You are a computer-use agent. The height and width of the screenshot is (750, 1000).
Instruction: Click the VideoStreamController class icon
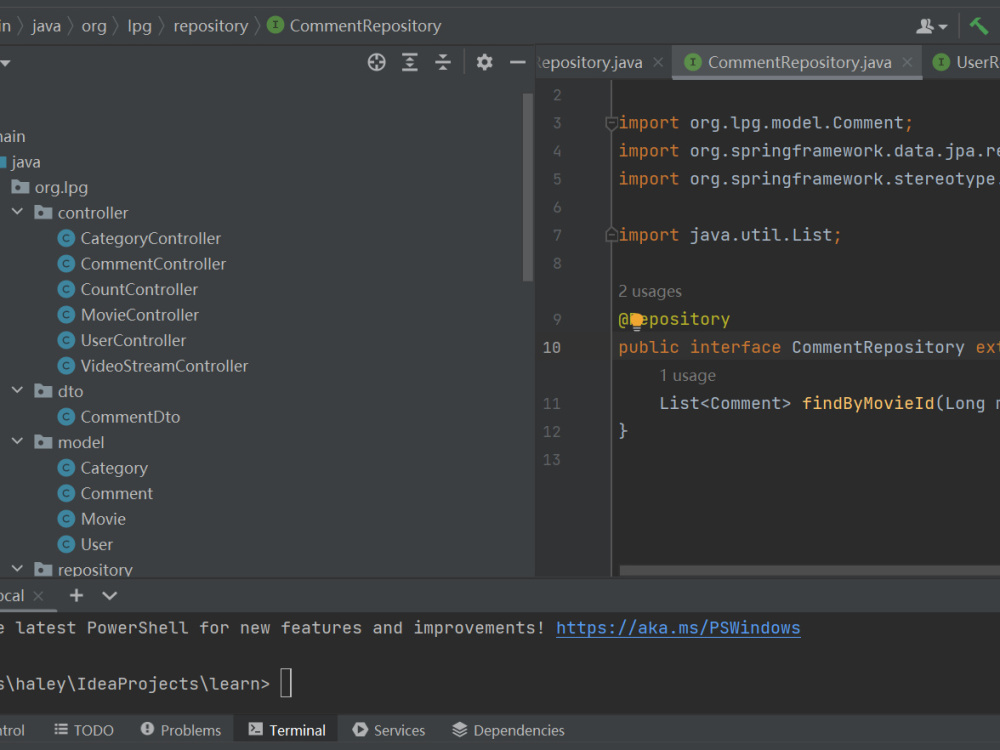[66, 366]
